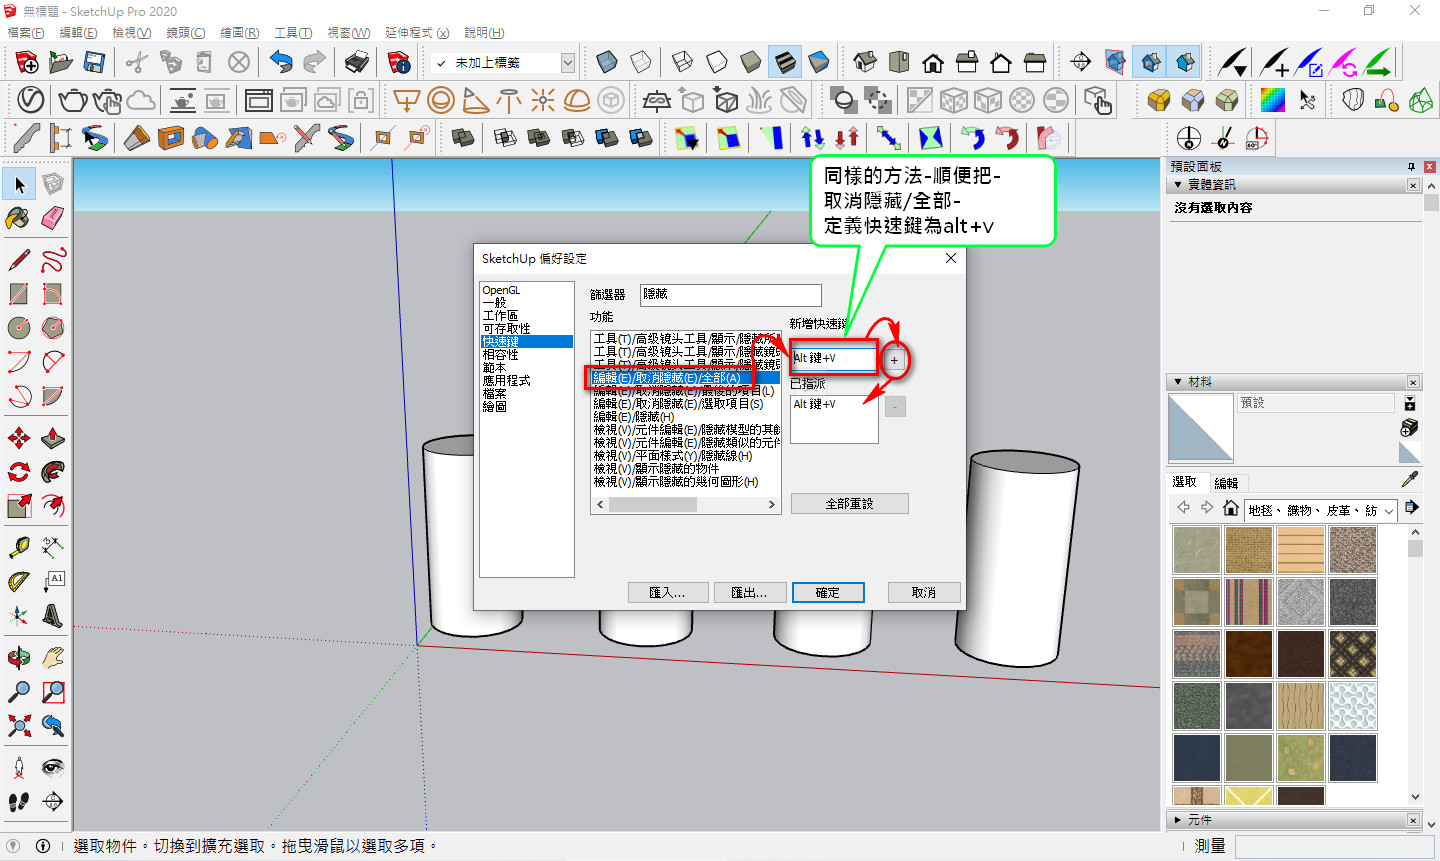Activate the Pan hand tool
This screenshot has width=1440, height=861.
[x=53, y=658]
